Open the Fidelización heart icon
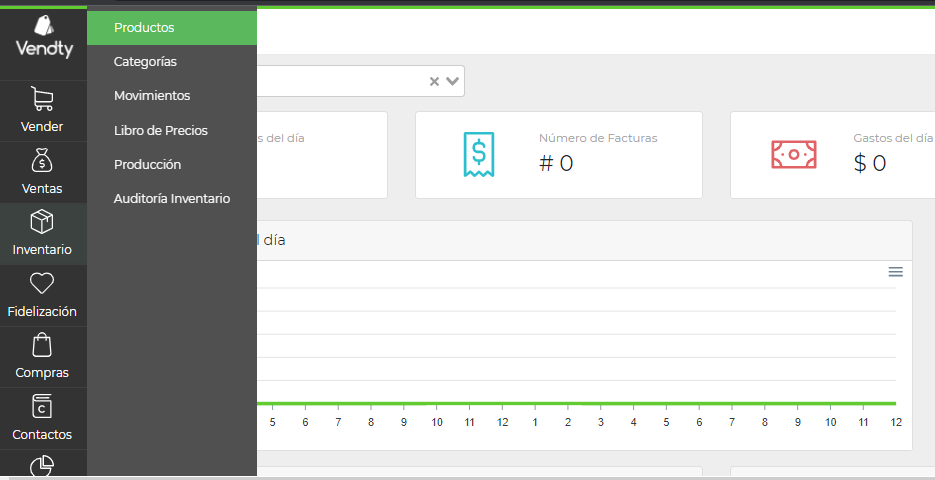The height and width of the screenshot is (480, 935). (x=42, y=283)
